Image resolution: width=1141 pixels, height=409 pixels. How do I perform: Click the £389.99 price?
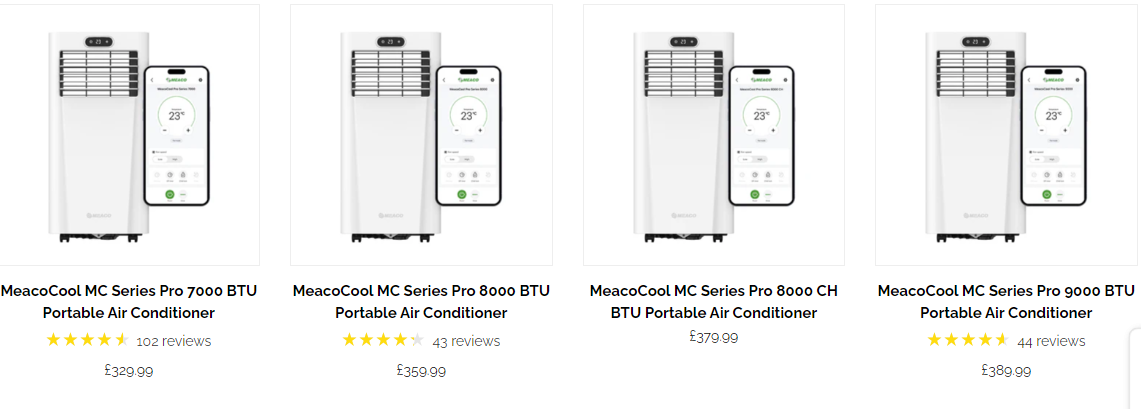(x=1006, y=371)
